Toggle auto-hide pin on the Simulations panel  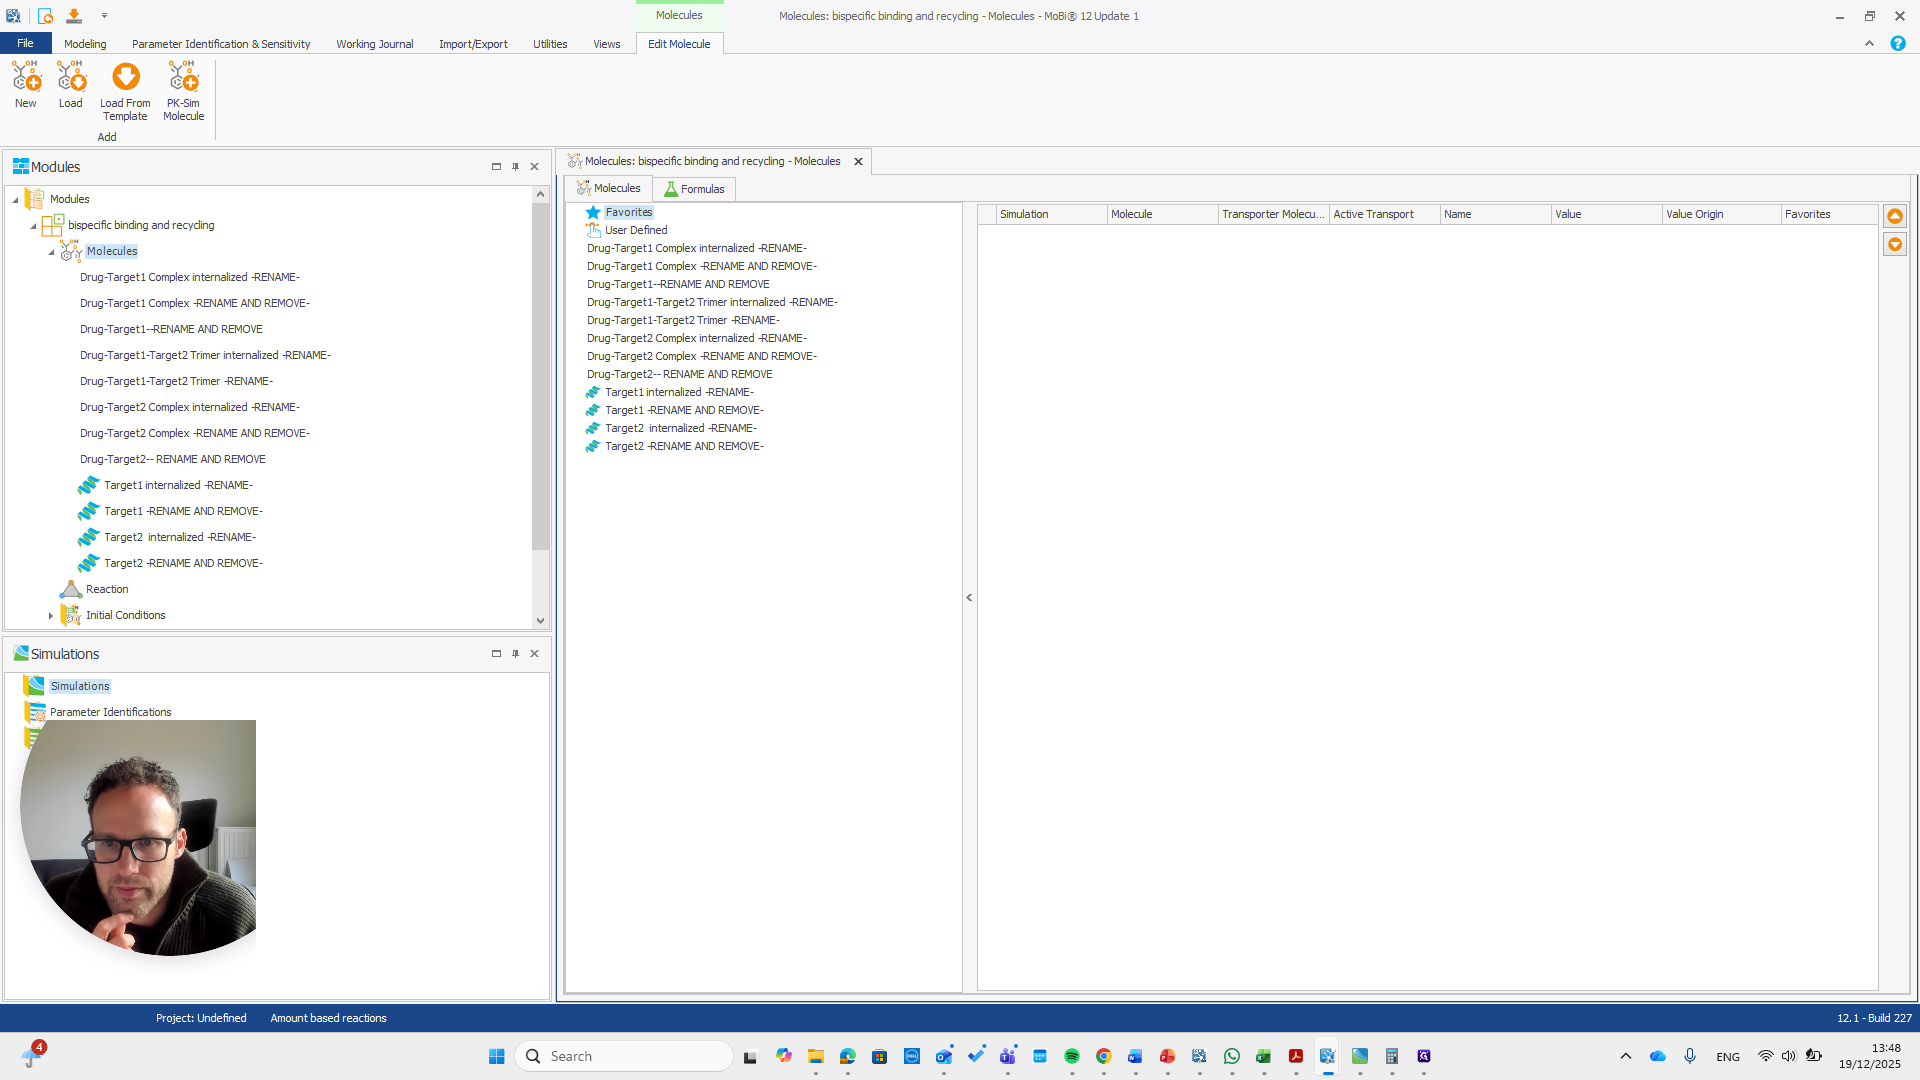516,653
